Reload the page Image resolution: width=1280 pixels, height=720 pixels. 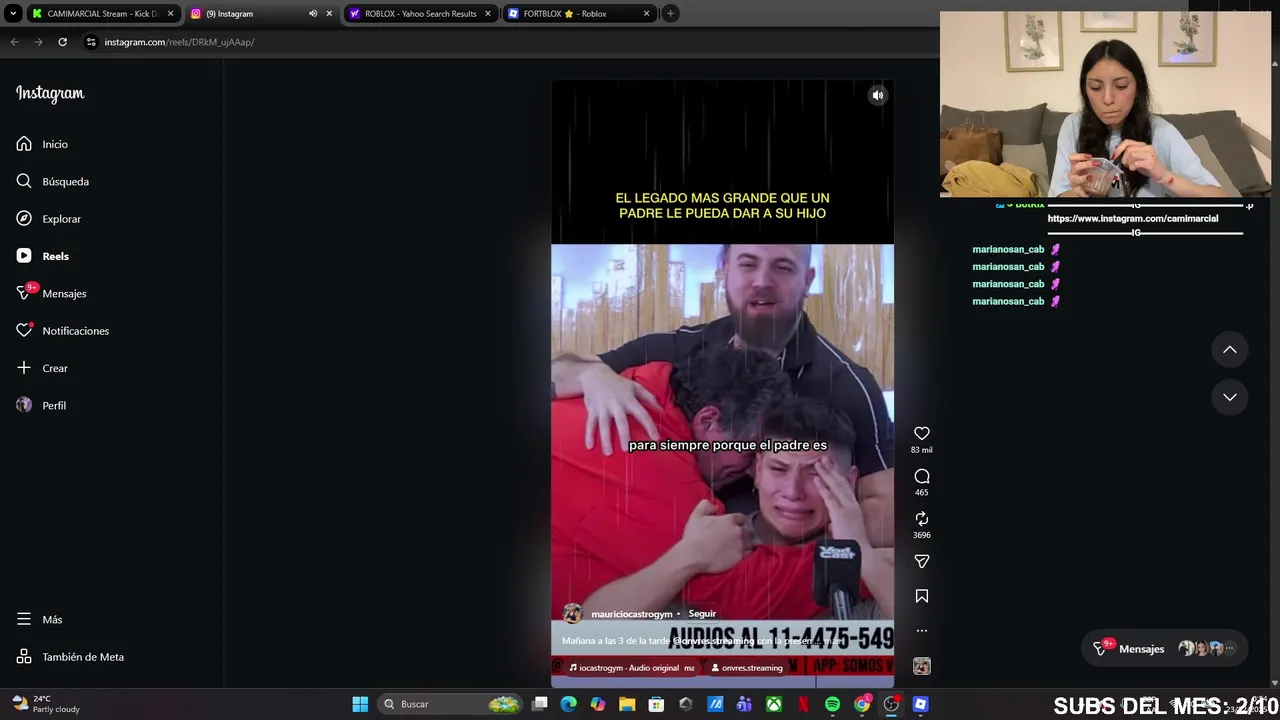coord(62,42)
